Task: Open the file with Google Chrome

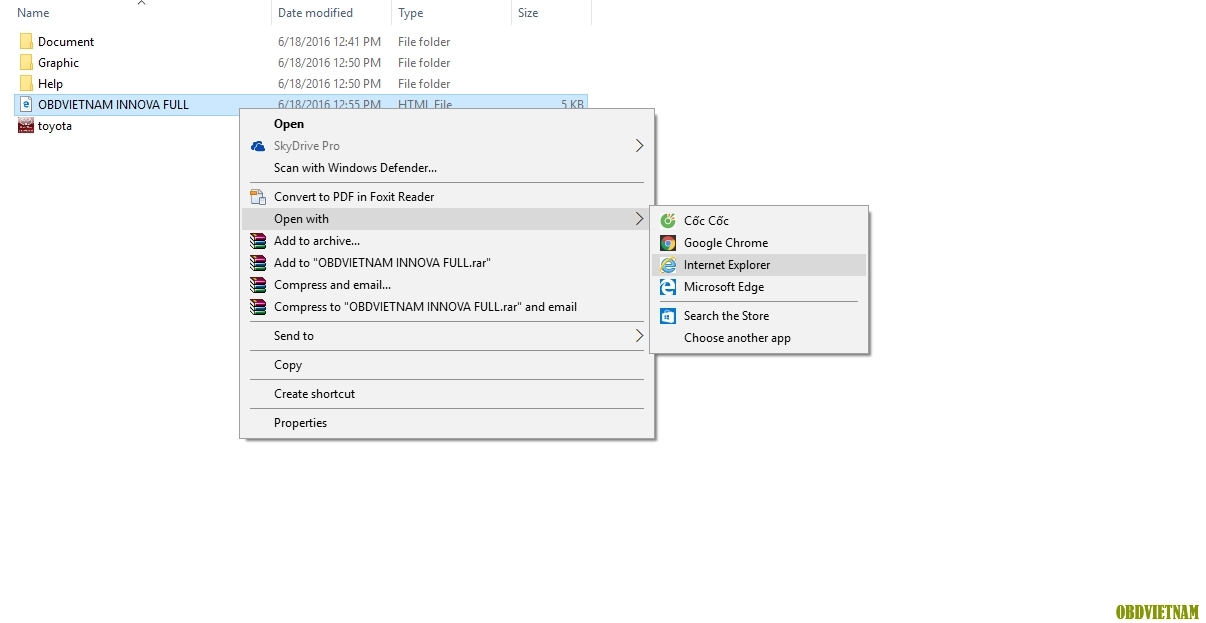Action: [759, 243]
